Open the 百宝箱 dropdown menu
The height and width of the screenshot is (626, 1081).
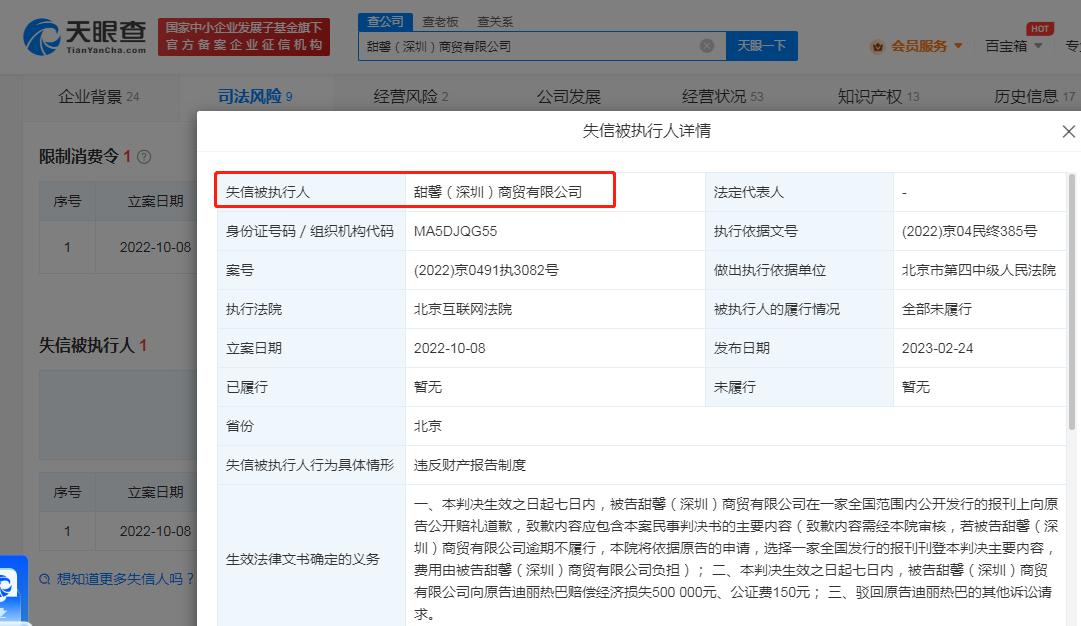click(1014, 45)
